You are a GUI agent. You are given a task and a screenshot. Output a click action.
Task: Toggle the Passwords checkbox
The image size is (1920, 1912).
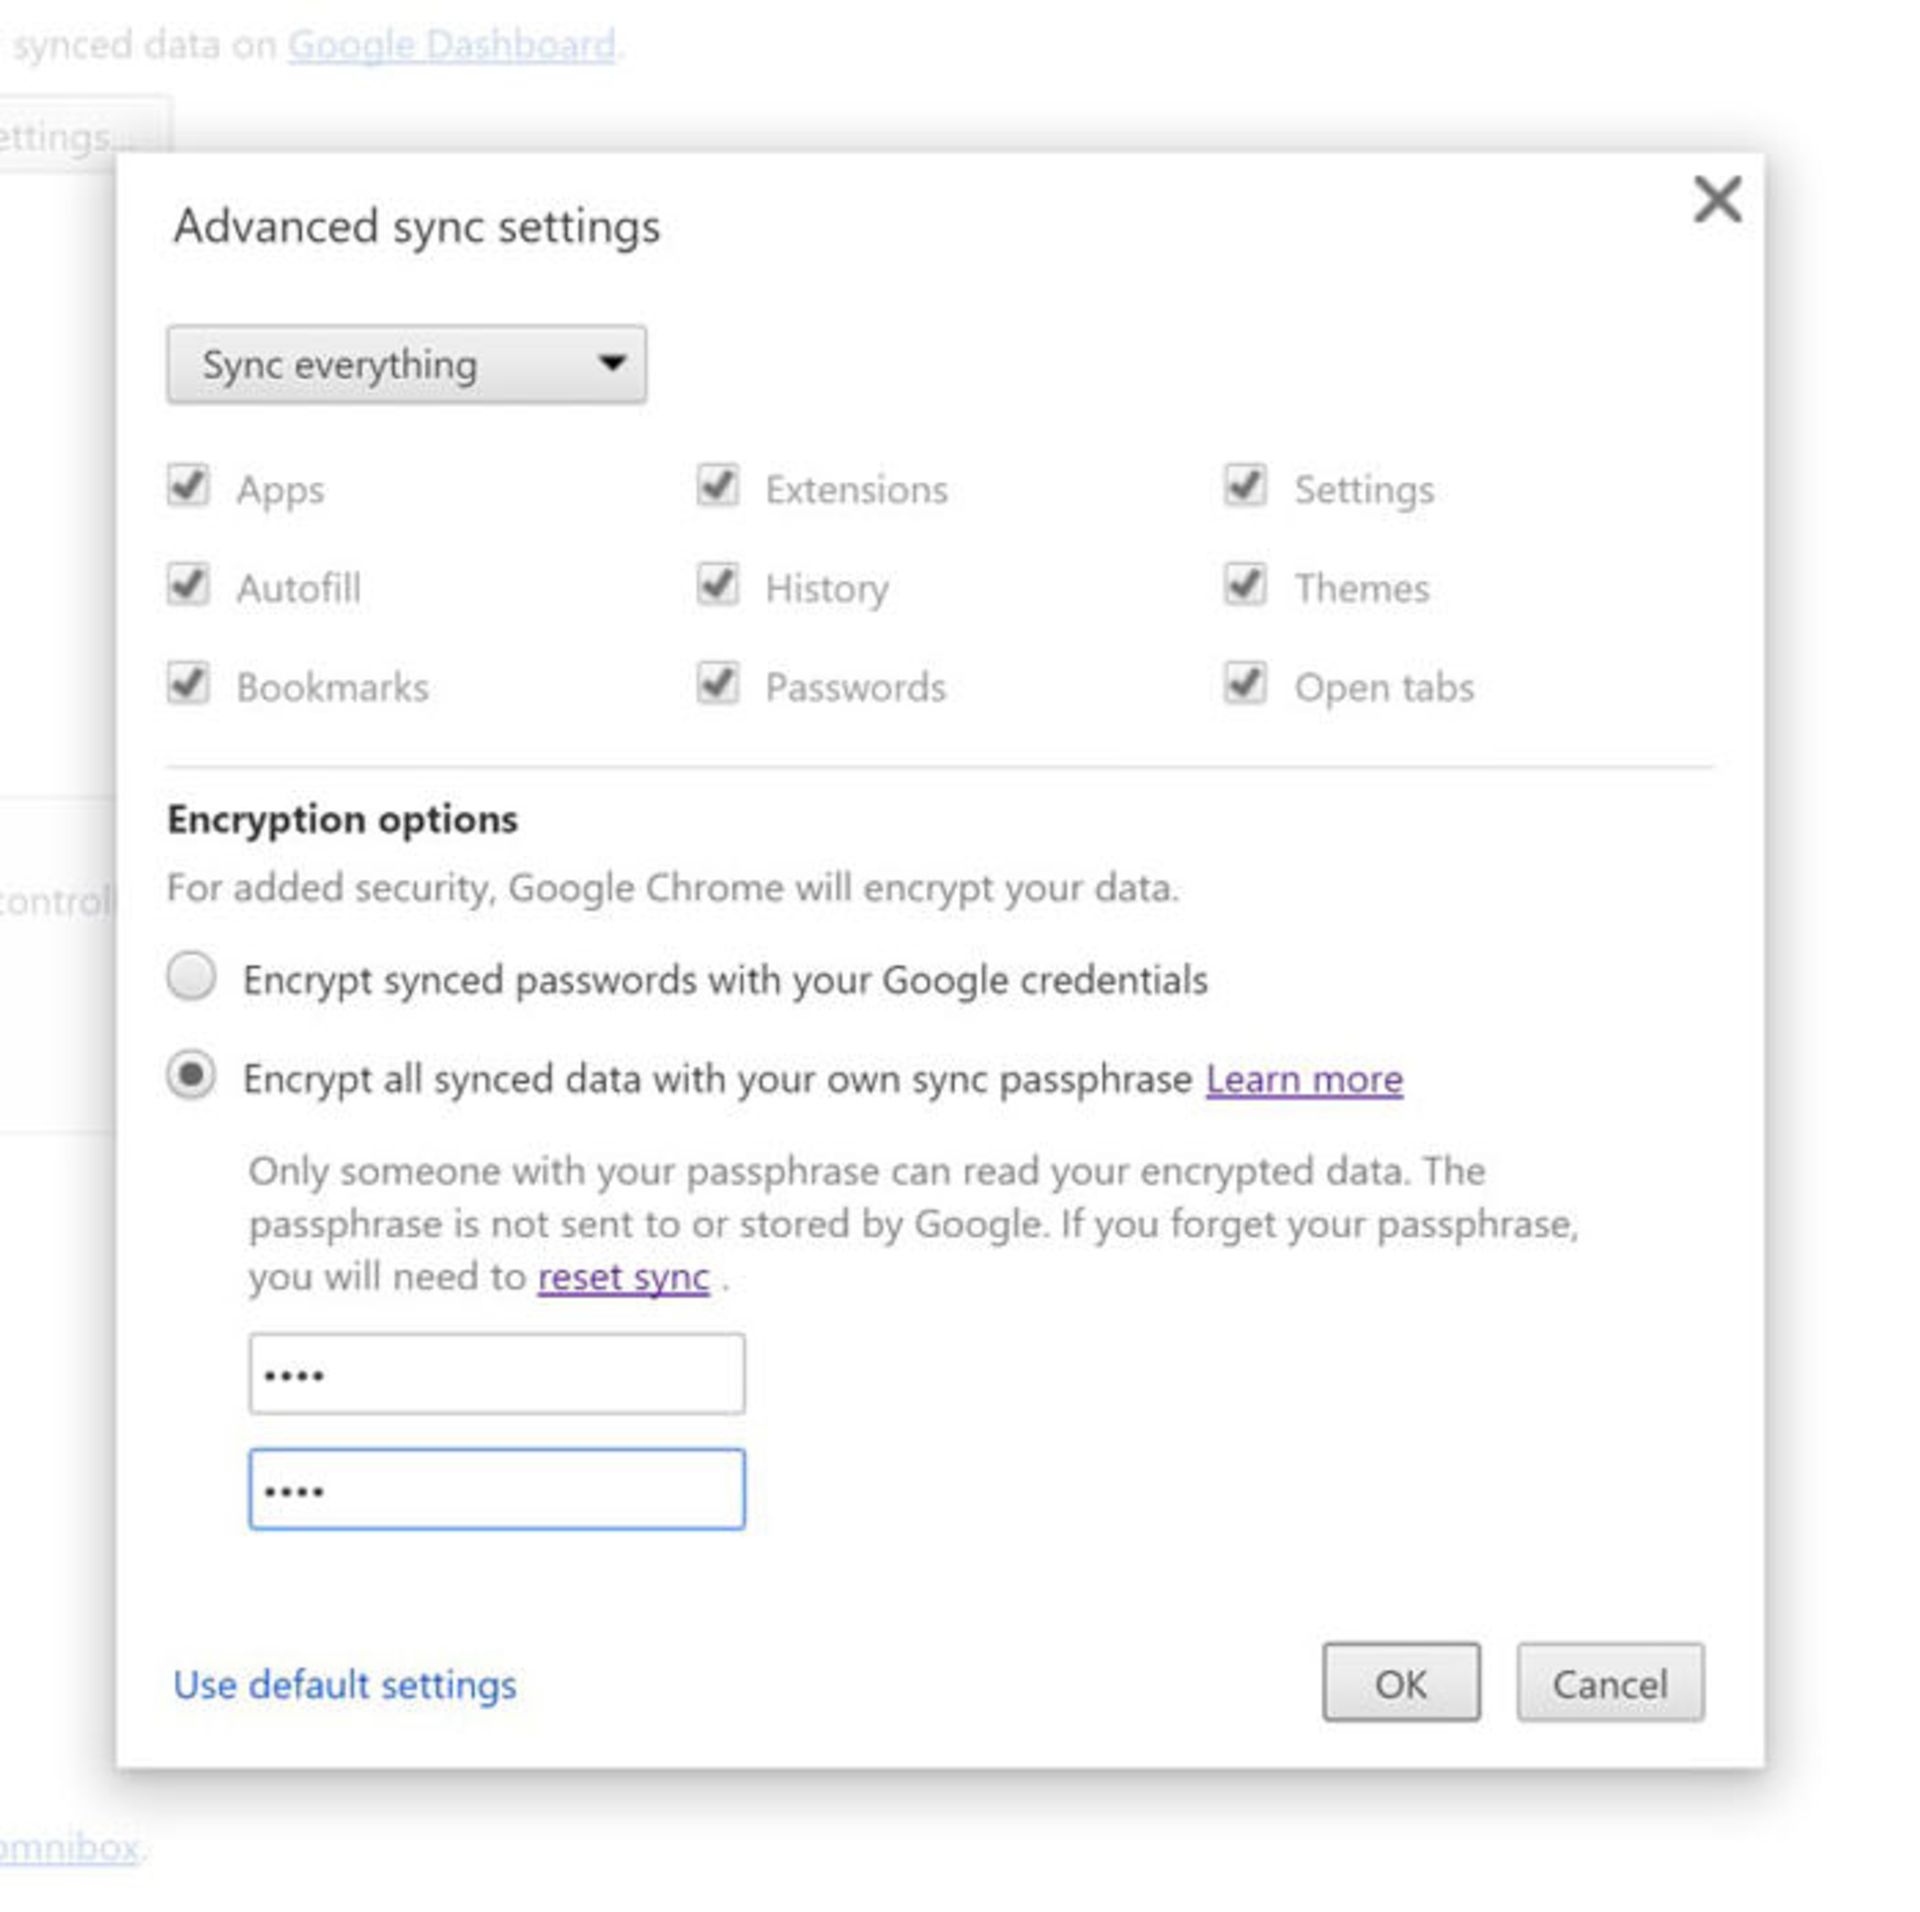[717, 684]
